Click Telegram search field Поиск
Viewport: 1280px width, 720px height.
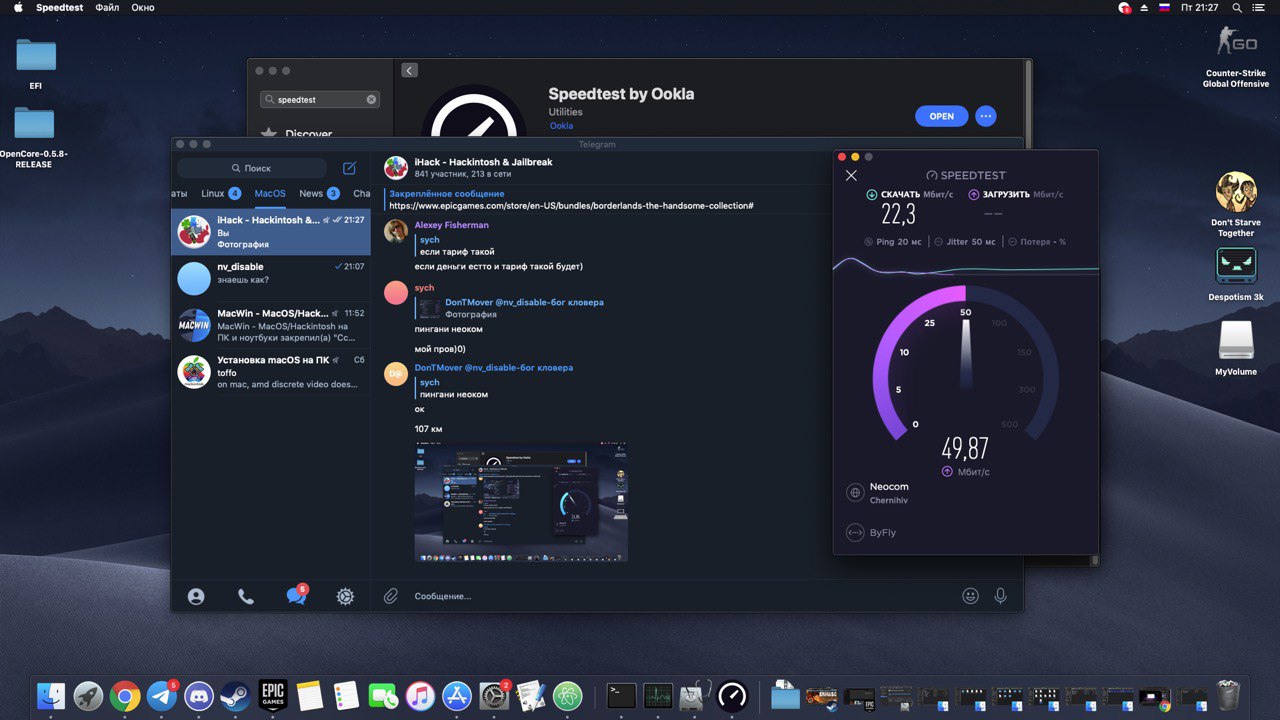pyautogui.click(x=252, y=168)
